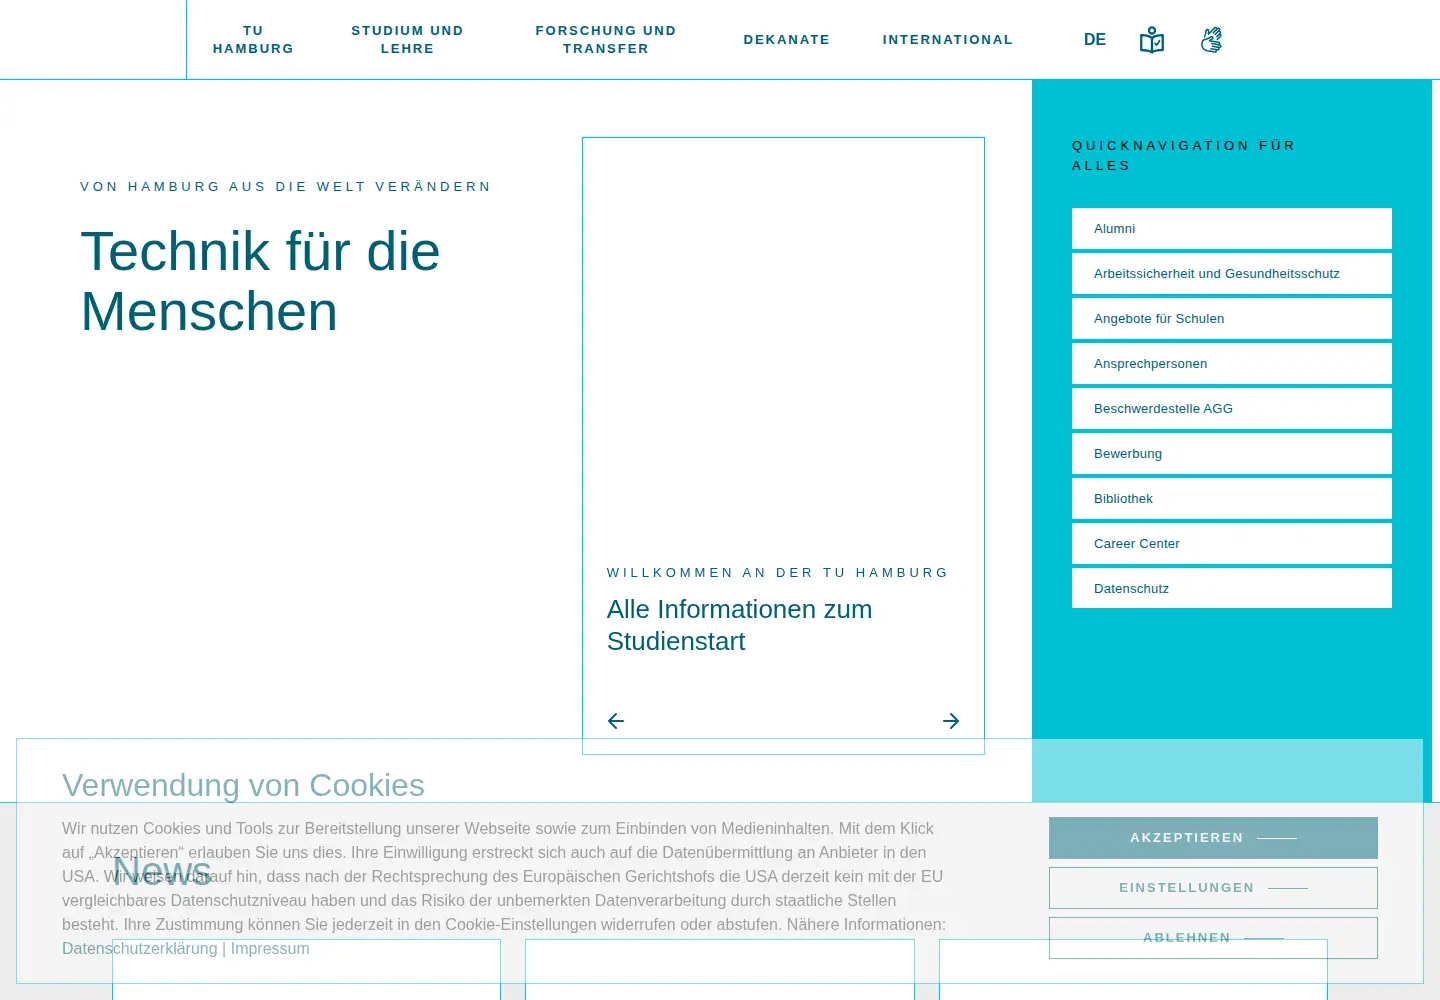Go to Career Center quick link

coord(1232,543)
